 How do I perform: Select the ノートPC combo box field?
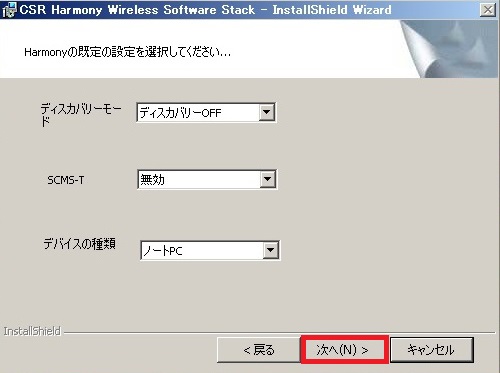(x=210, y=250)
